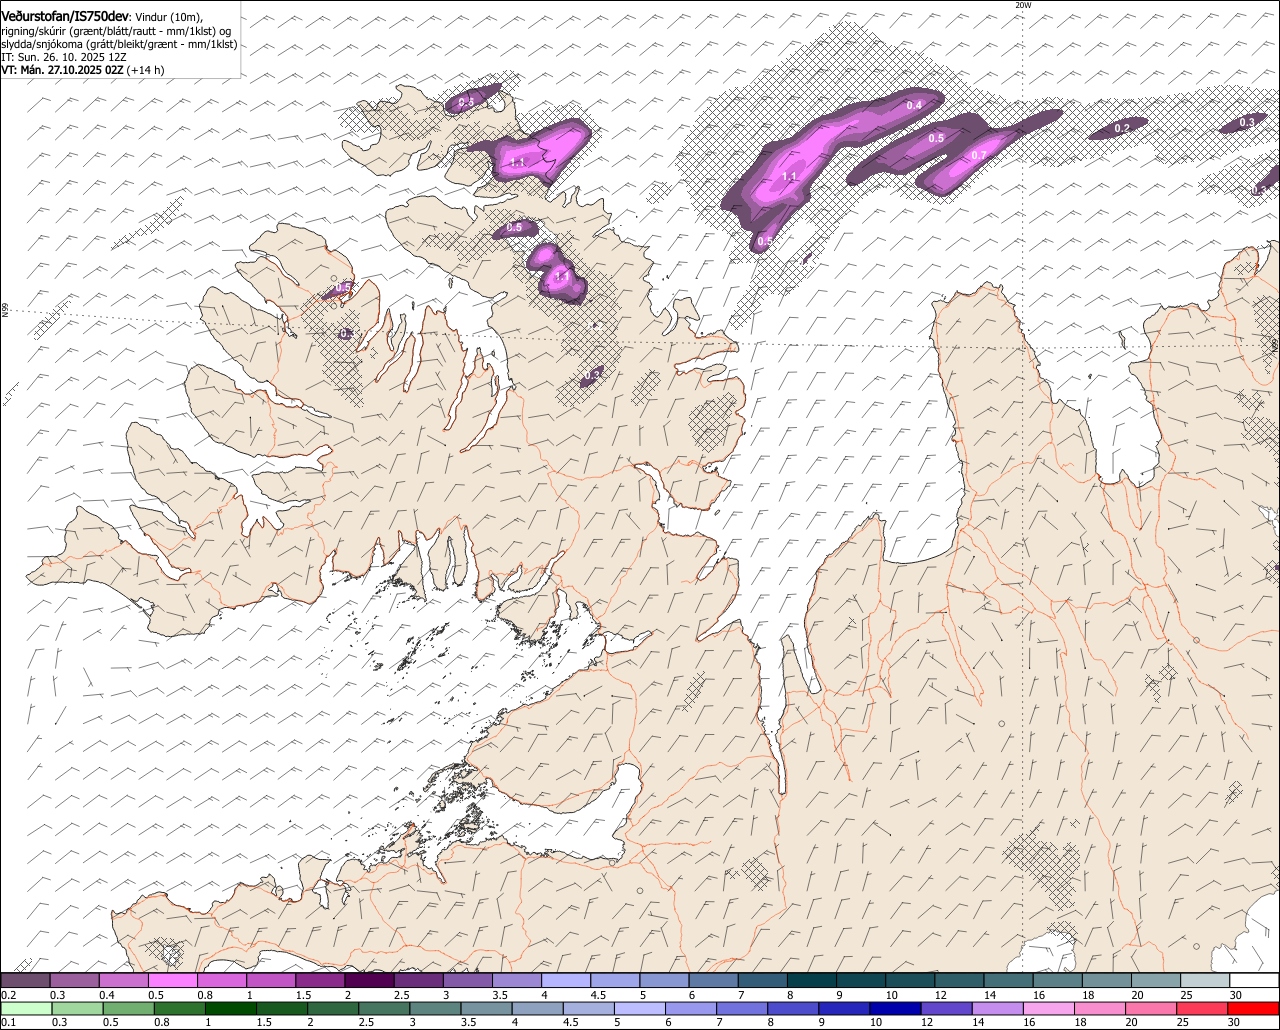Click the 'VT: Mán. 27.10.2025 02Z' valid time

[x=62, y=70]
